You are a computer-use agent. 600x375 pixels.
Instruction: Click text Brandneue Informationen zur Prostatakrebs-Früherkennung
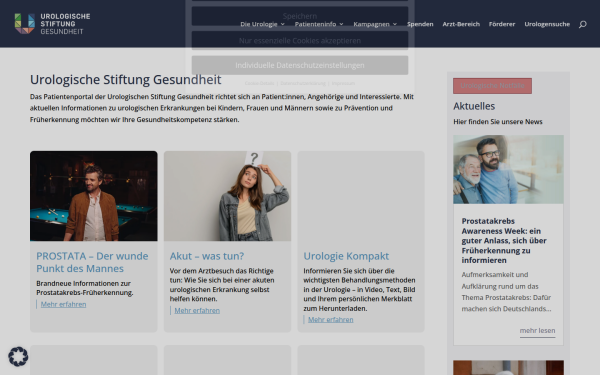tap(85, 288)
